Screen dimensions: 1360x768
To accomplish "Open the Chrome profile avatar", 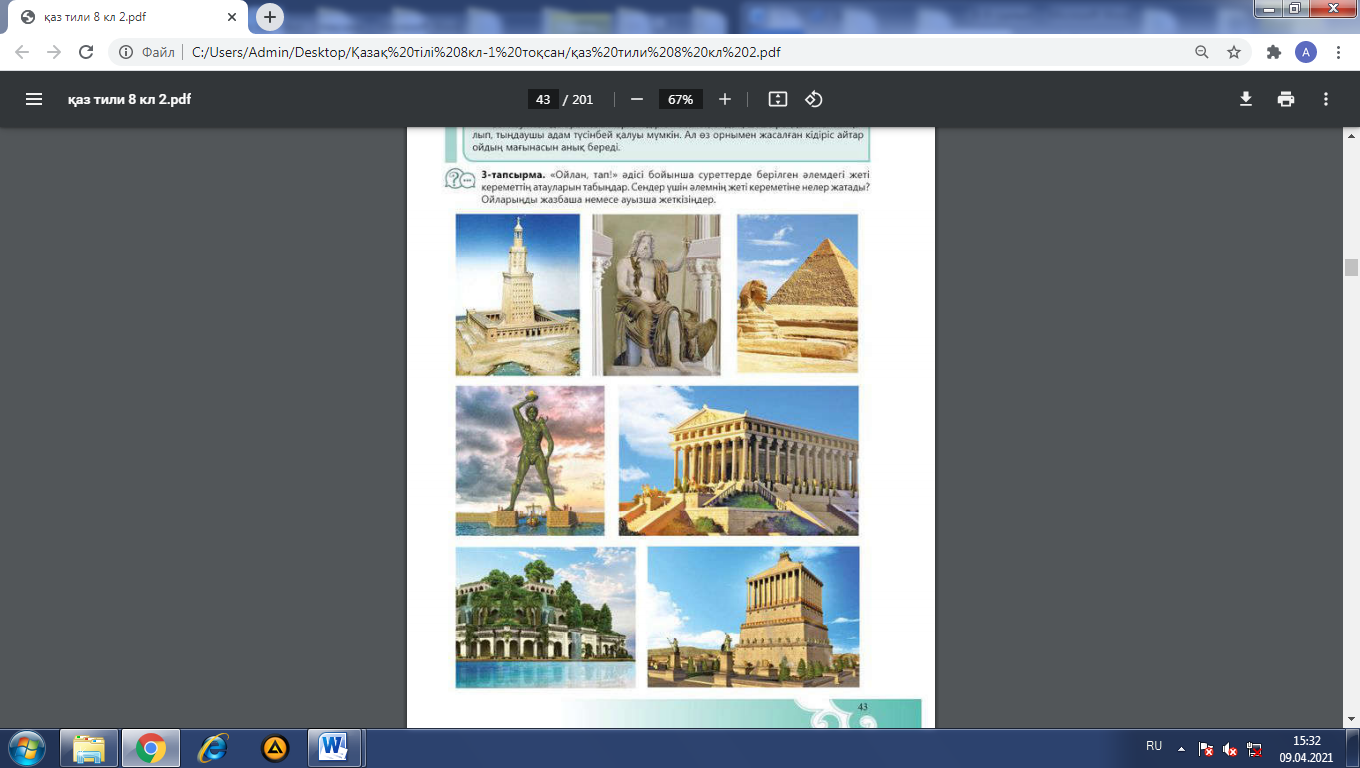I will pos(1306,52).
